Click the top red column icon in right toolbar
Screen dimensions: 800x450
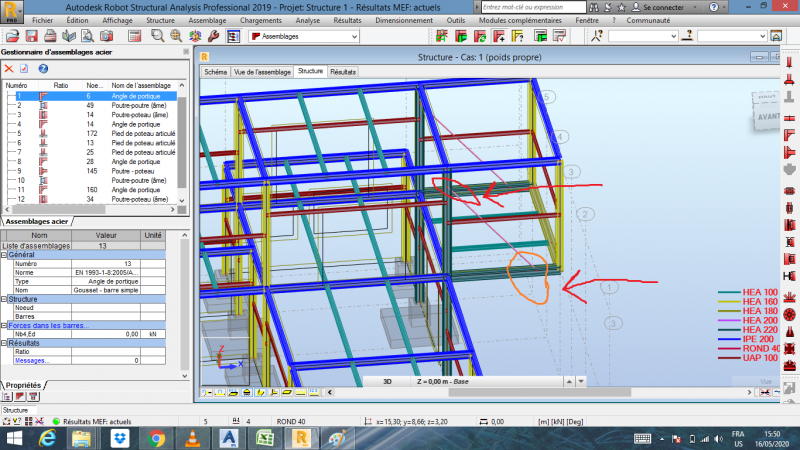tap(789, 62)
